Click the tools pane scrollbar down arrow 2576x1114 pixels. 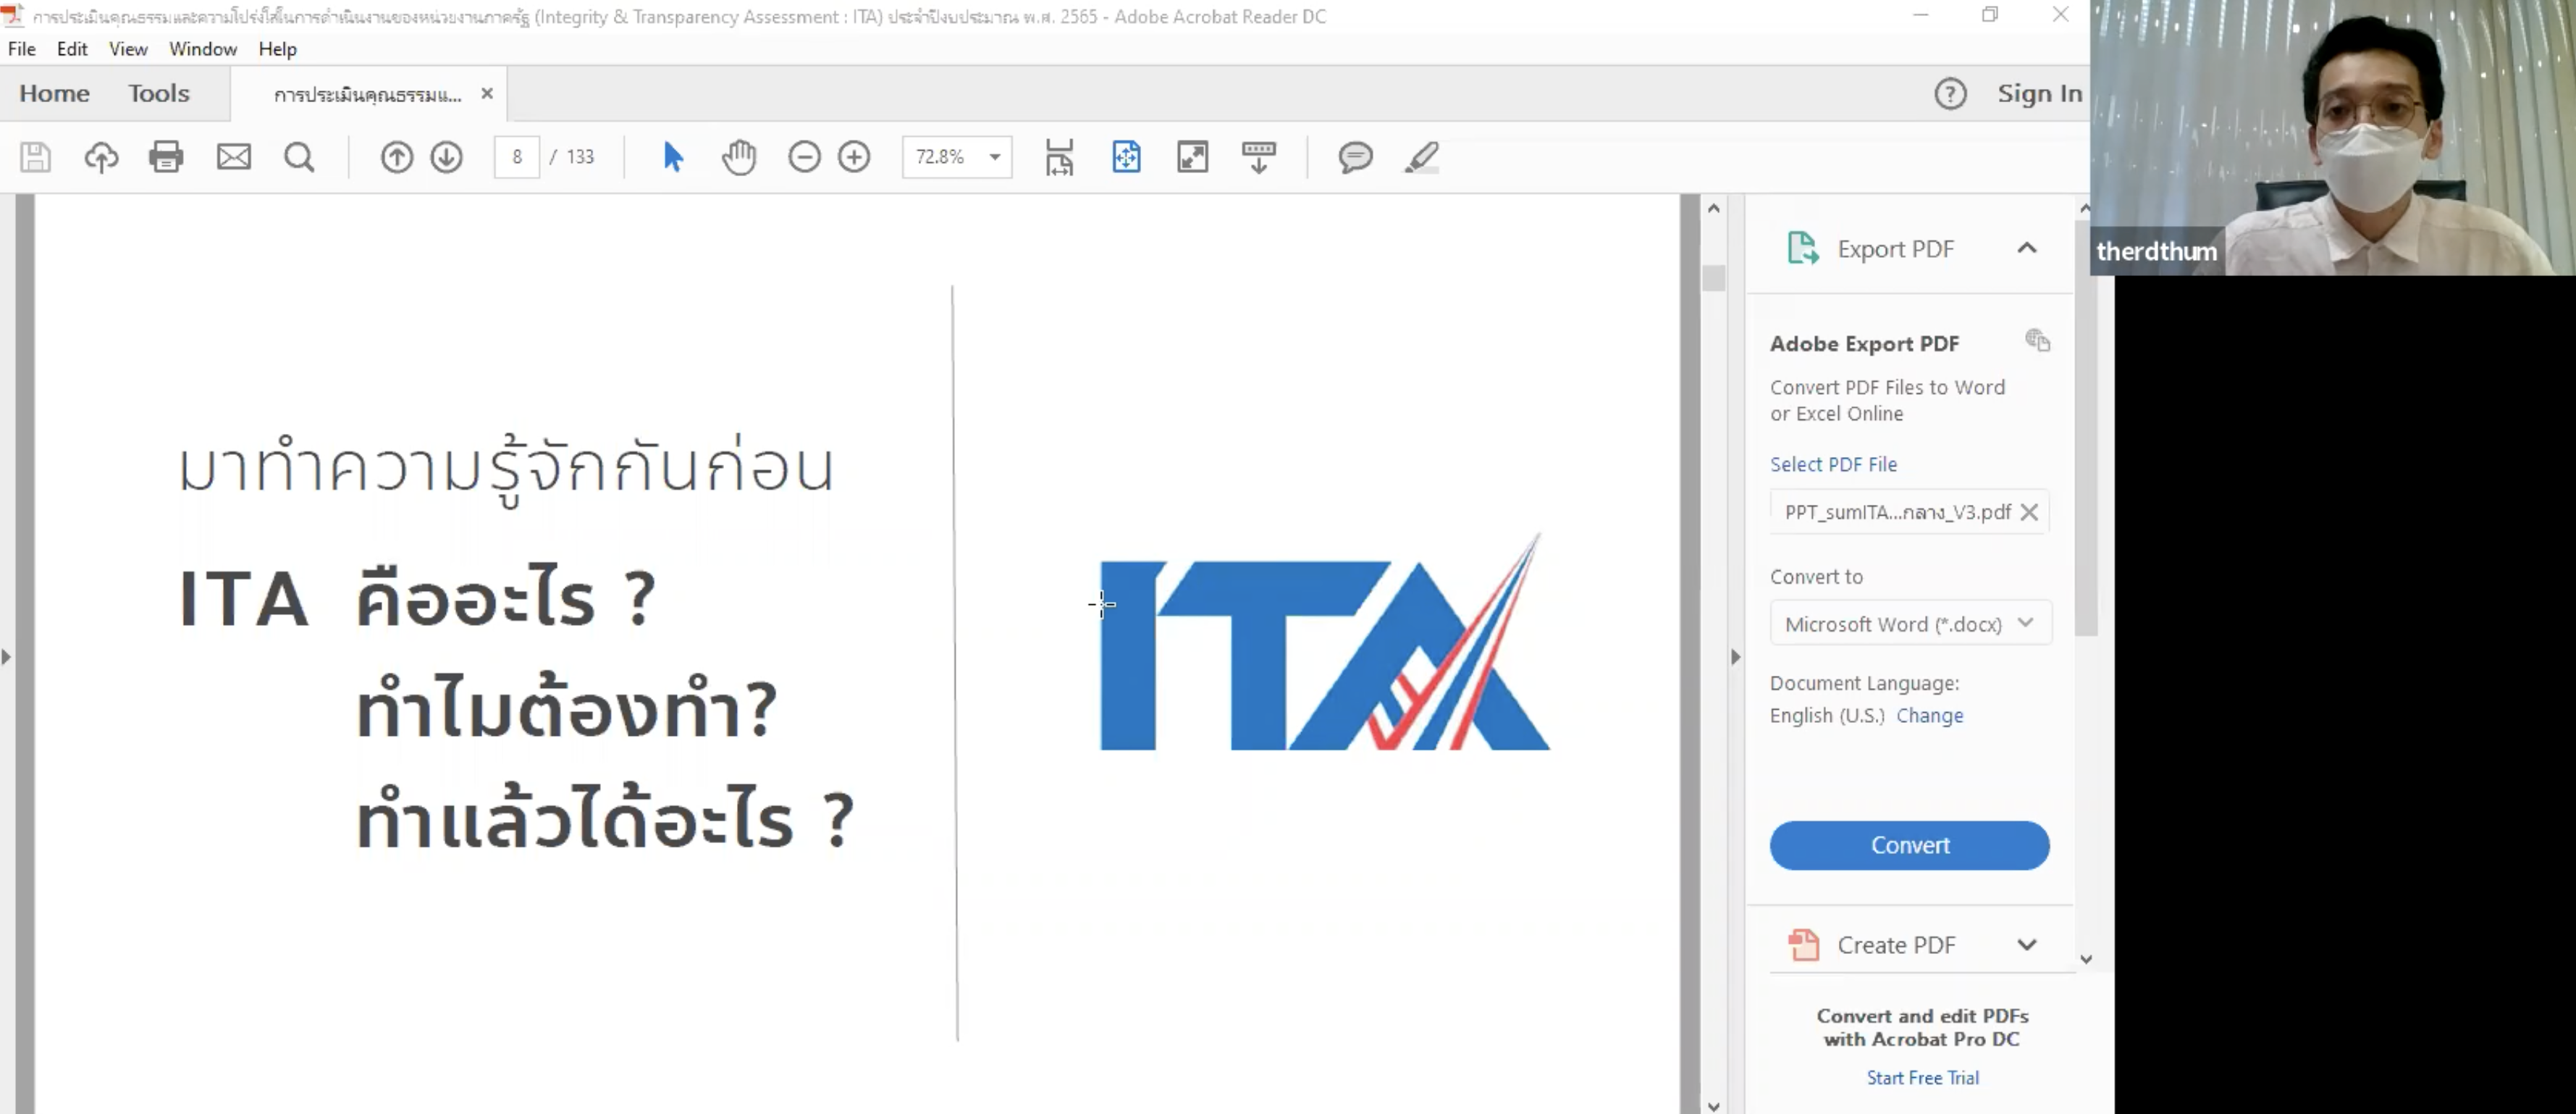click(x=2085, y=959)
